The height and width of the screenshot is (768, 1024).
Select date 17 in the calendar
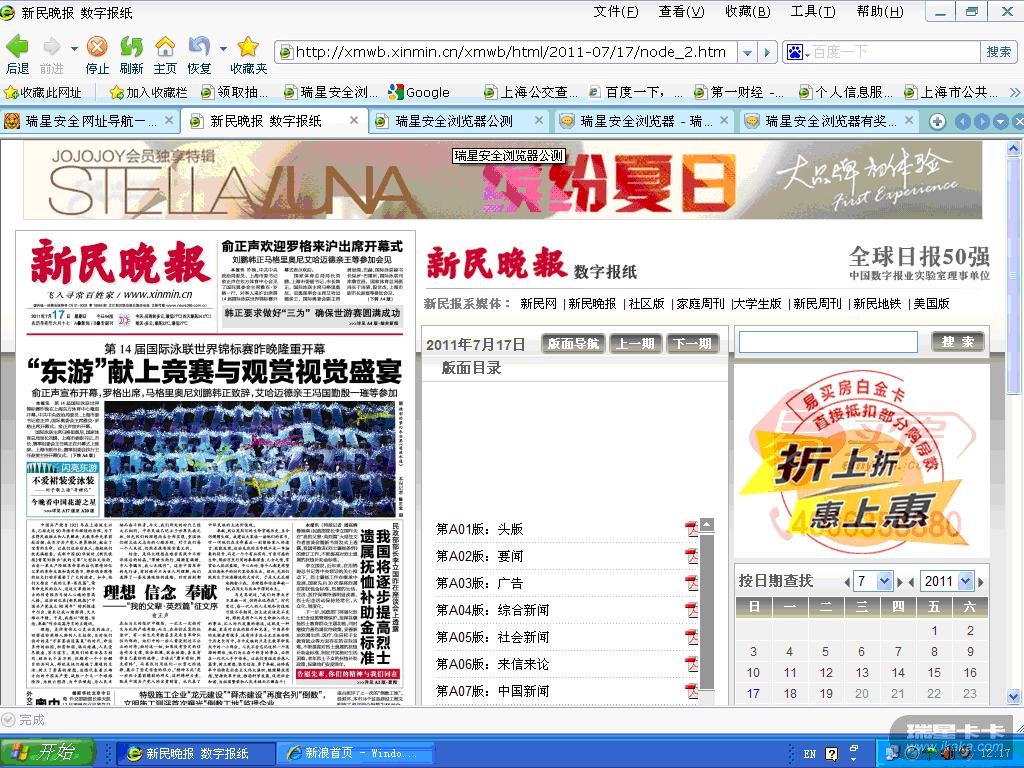(x=753, y=694)
